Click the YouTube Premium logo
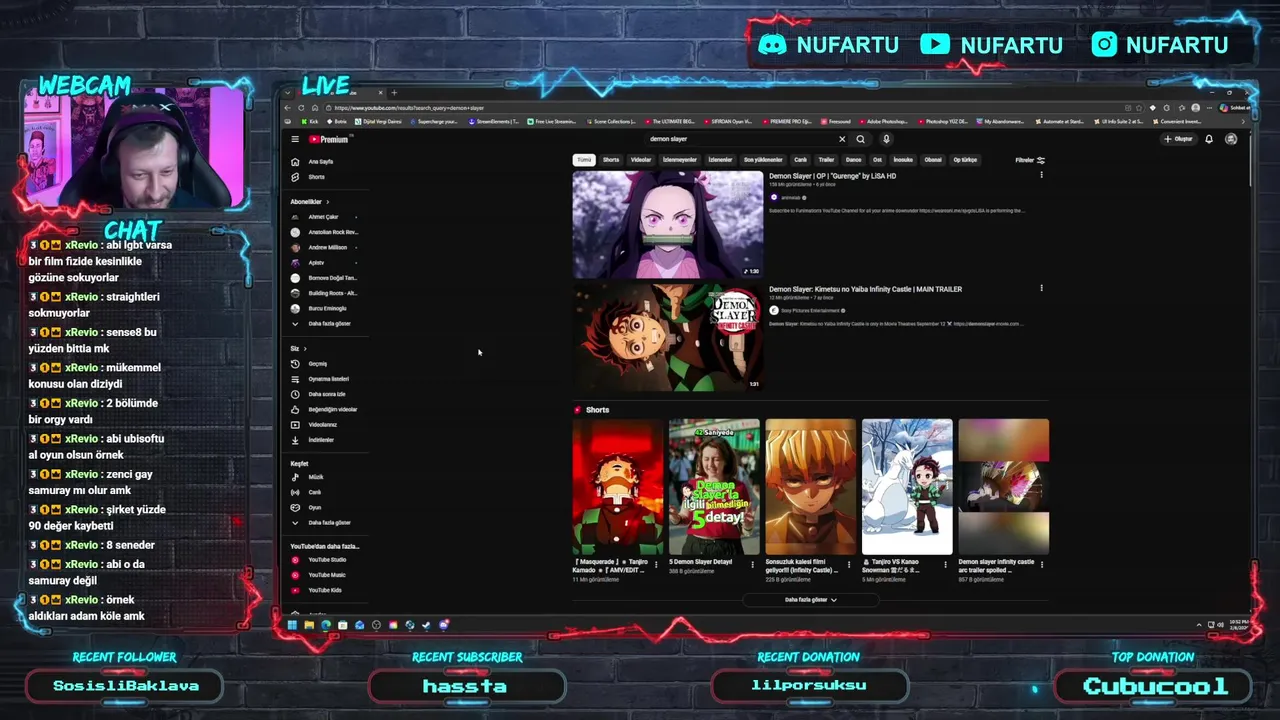Screen dimensions: 1280x720 328,139
